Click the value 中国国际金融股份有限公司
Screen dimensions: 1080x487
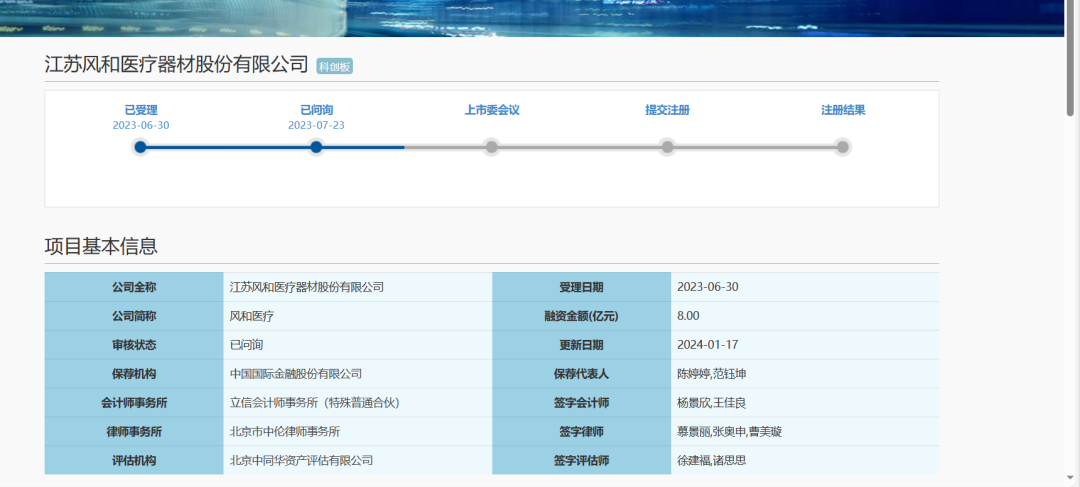295,374
